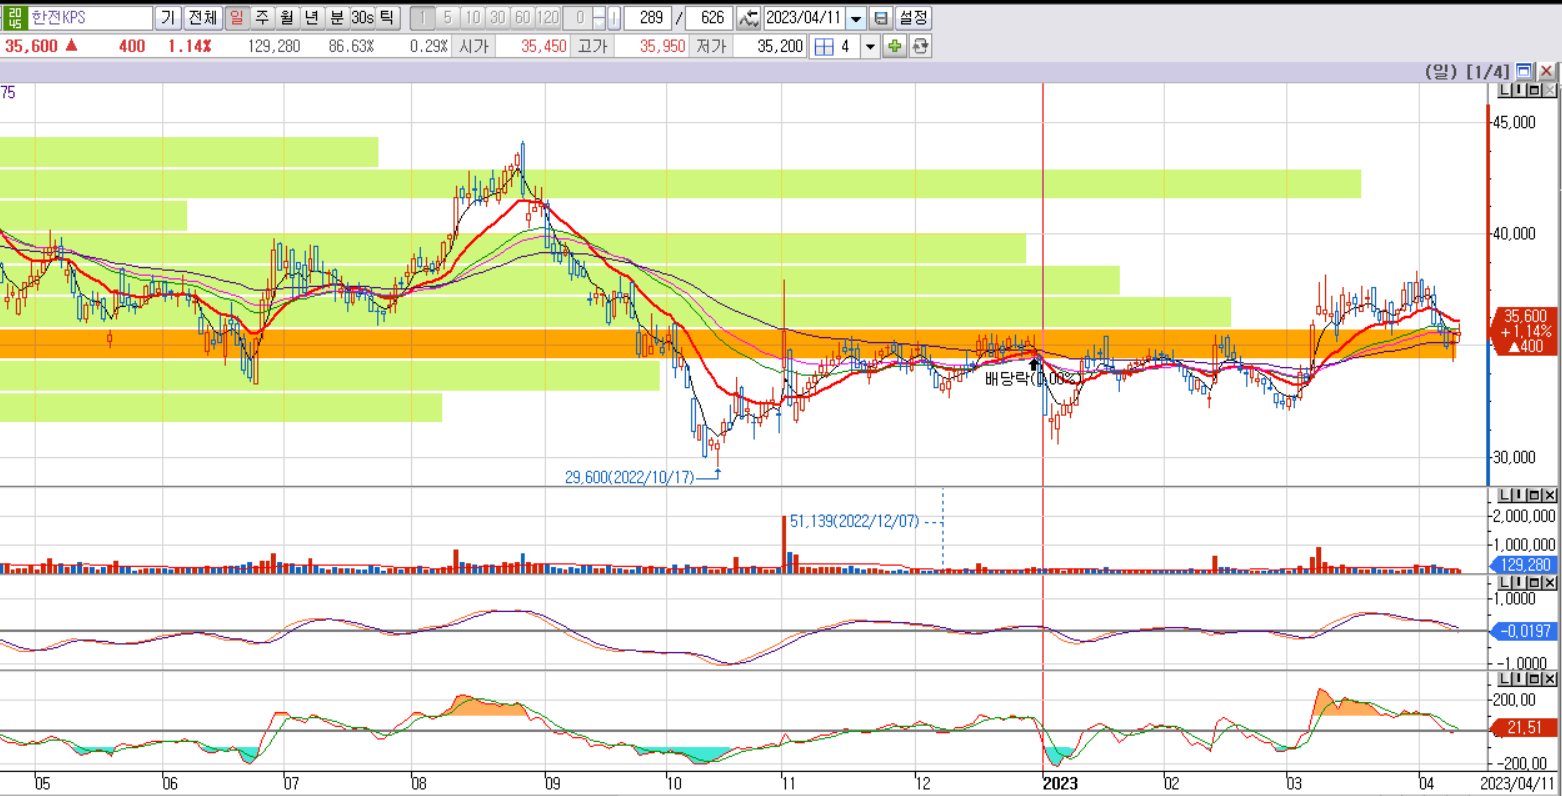
Task: Maximize the (일) [1/4] chart pane
Action: (1524, 71)
